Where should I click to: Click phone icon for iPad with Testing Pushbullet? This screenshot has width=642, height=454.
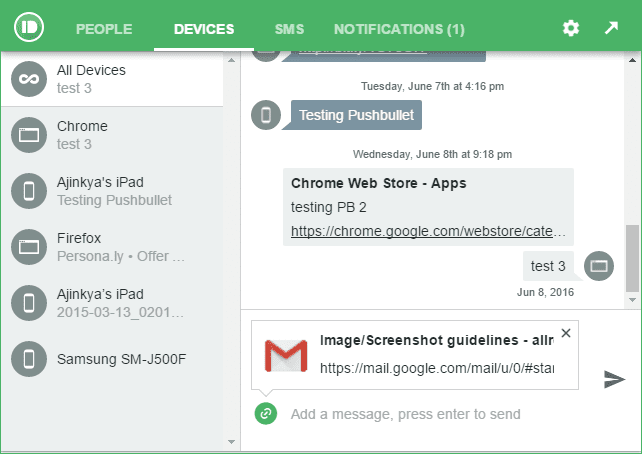29,191
